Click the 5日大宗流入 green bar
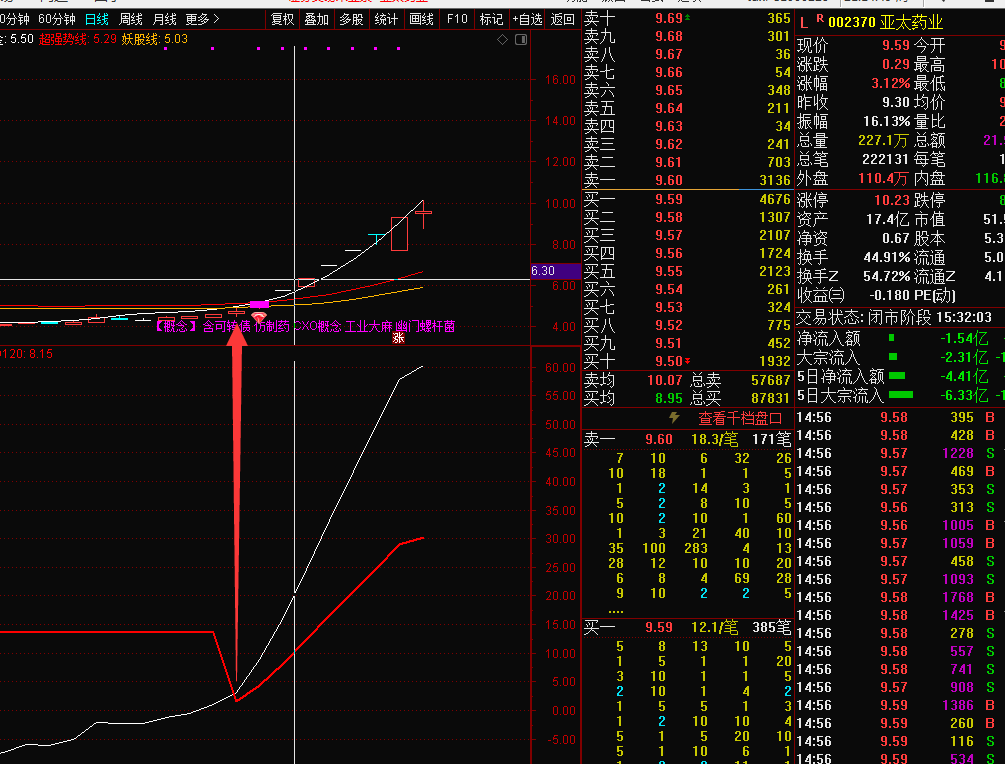The image size is (1005, 764). (x=901, y=395)
